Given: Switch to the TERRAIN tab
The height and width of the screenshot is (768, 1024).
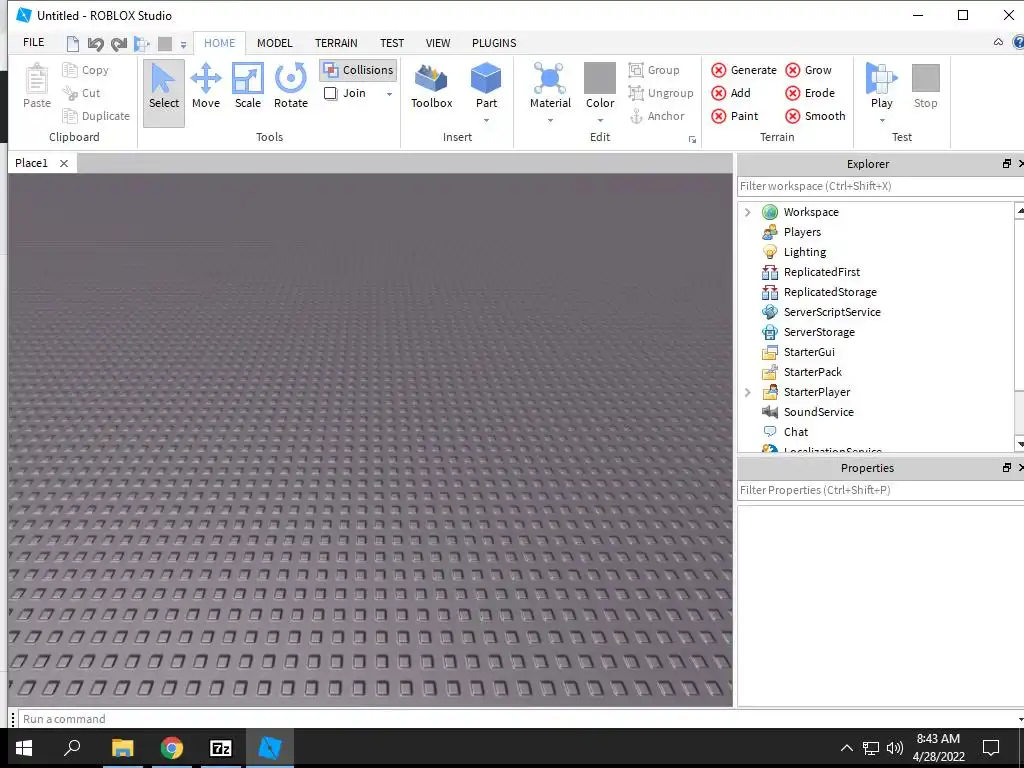Looking at the screenshot, I should [336, 43].
